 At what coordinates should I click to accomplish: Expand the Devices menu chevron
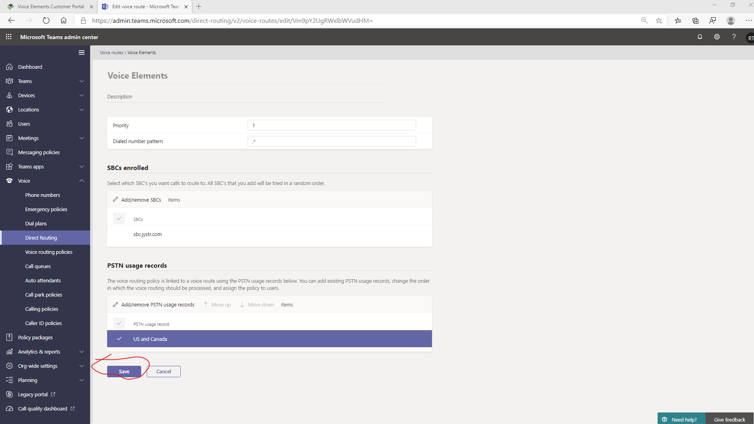point(81,95)
